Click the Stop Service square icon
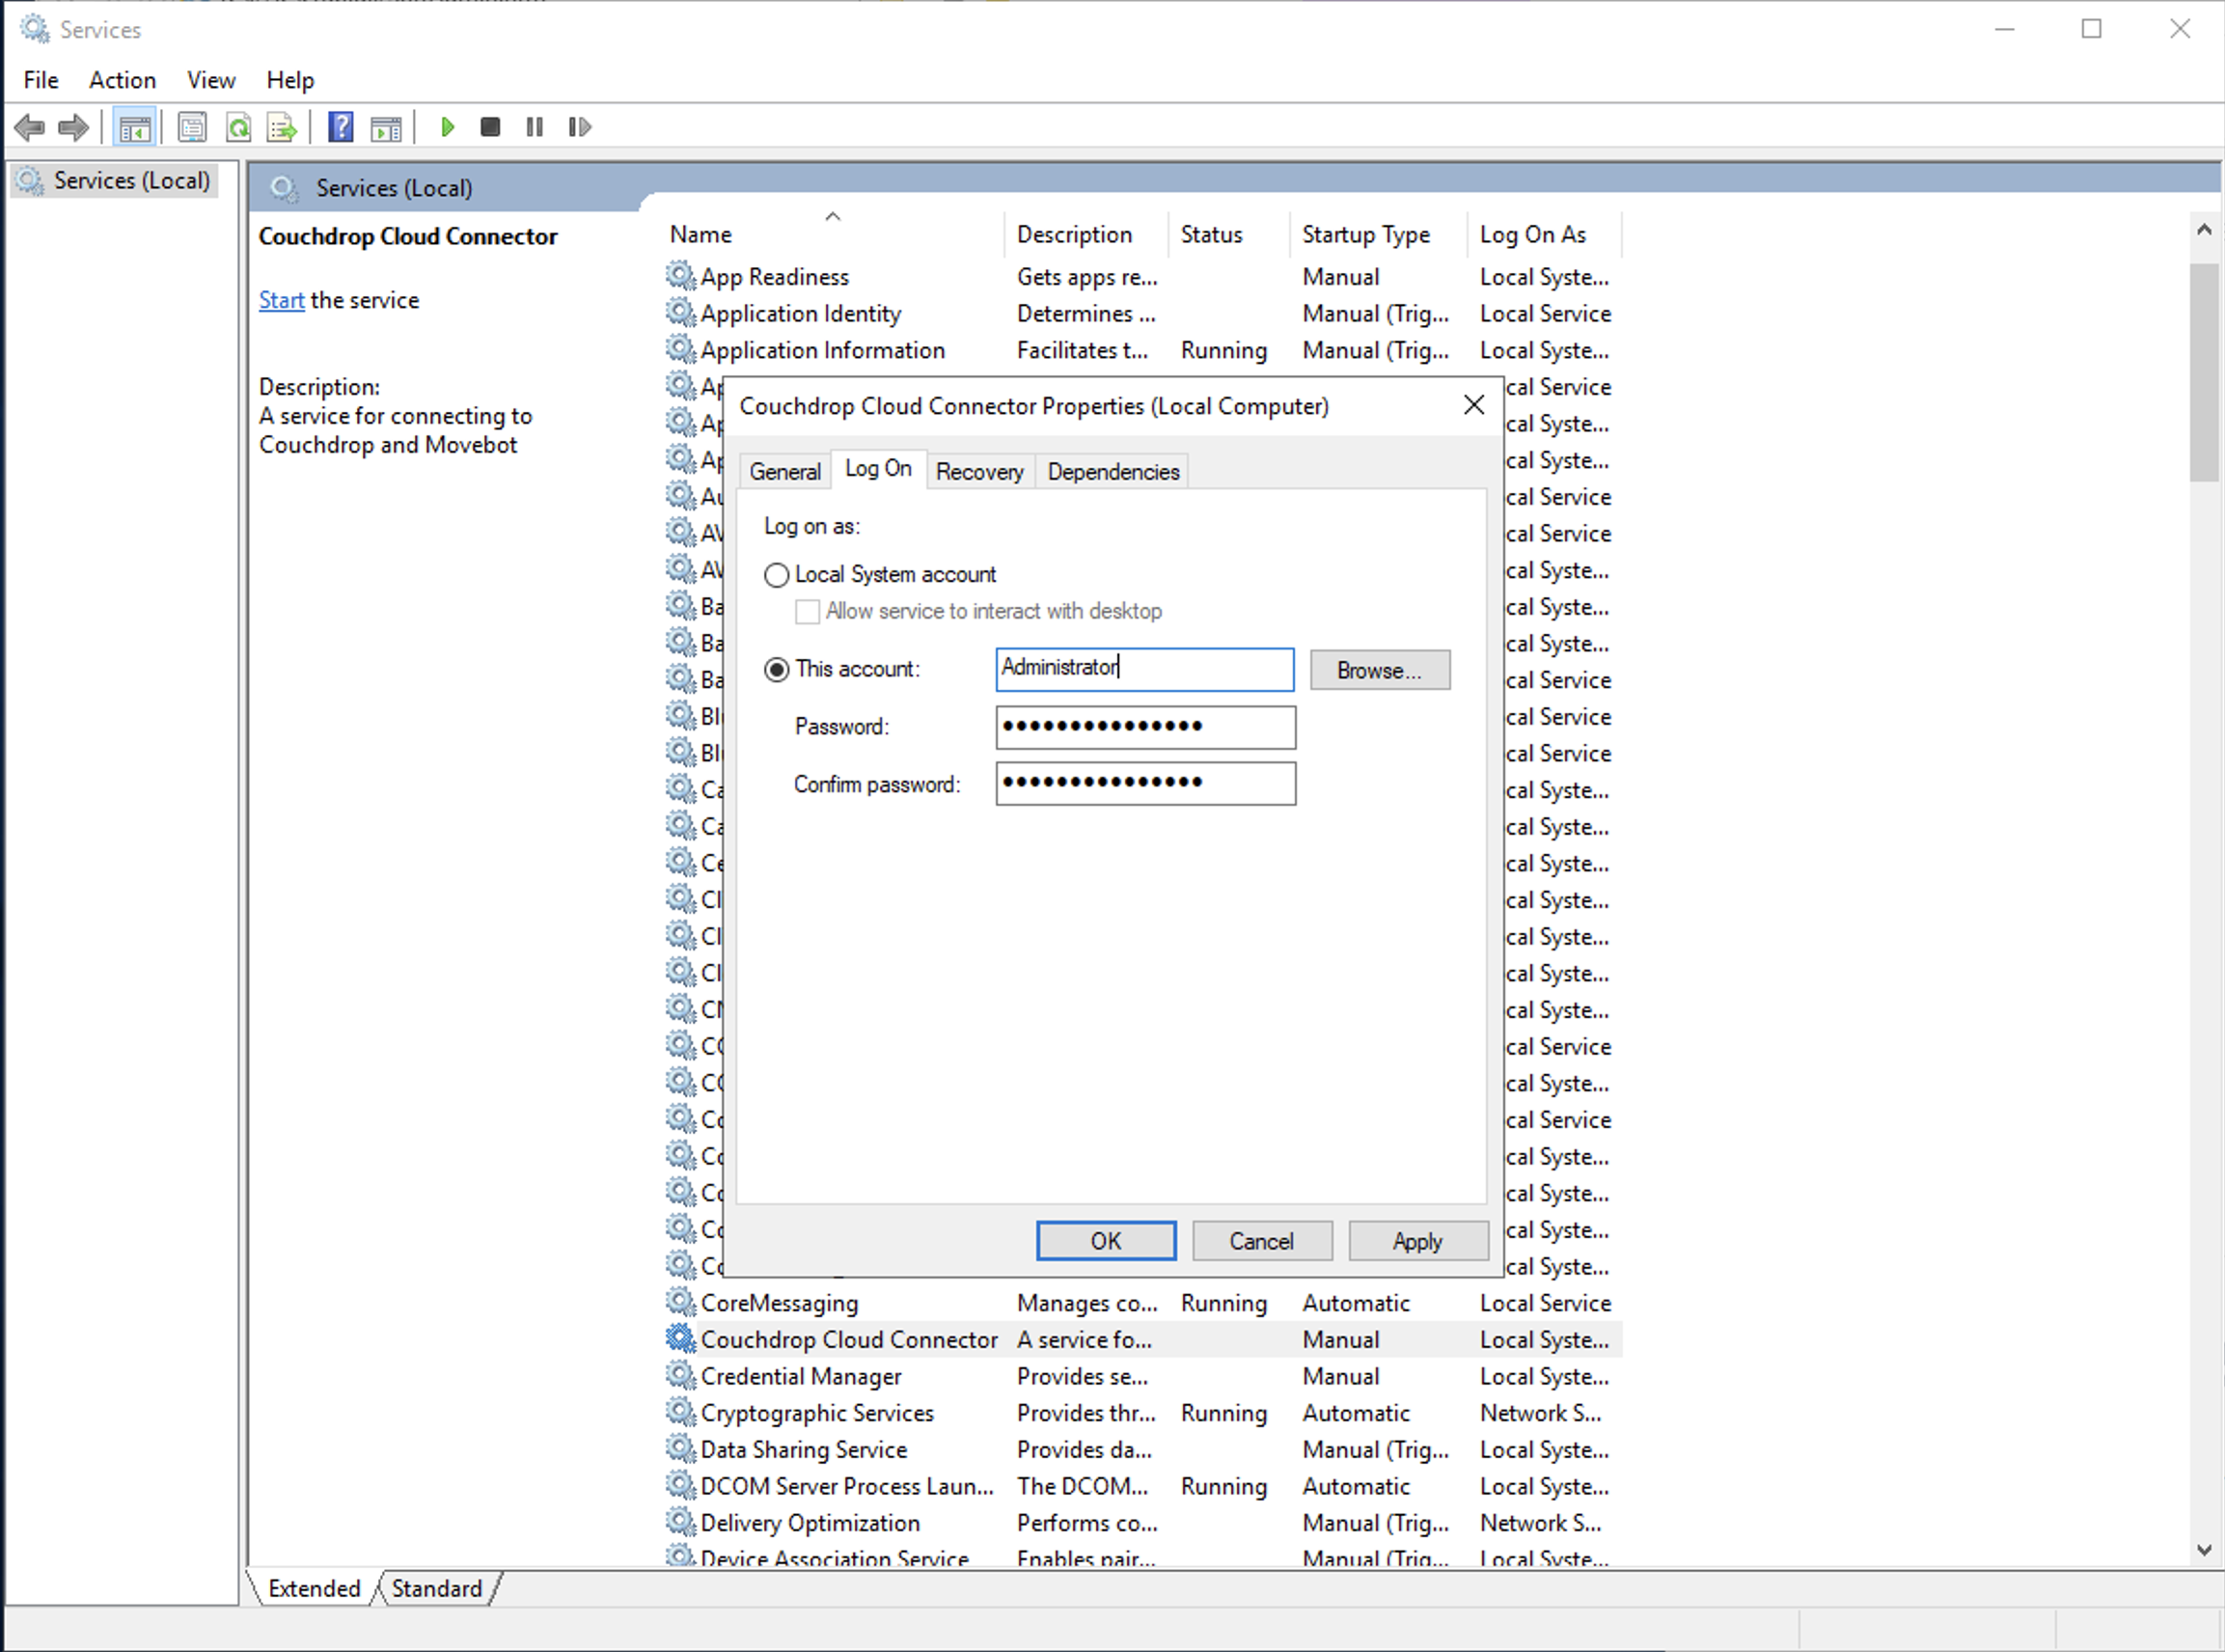This screenshot has width=2225, height=1652. click(490, 127)
